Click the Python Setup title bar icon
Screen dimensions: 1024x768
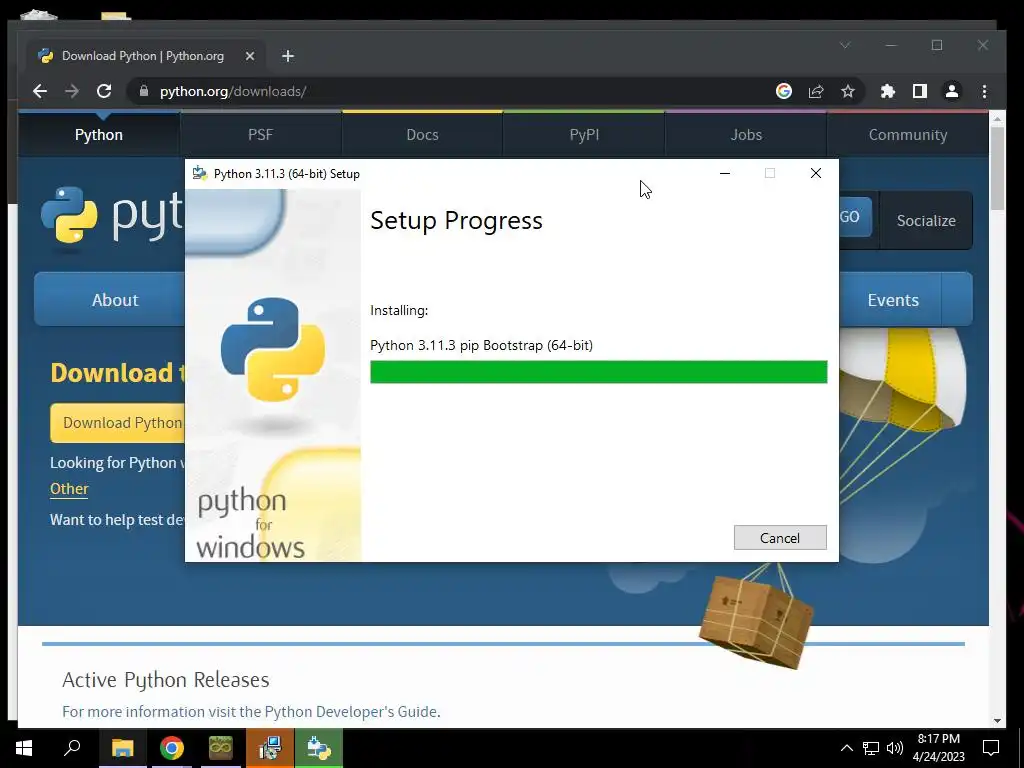199,174
